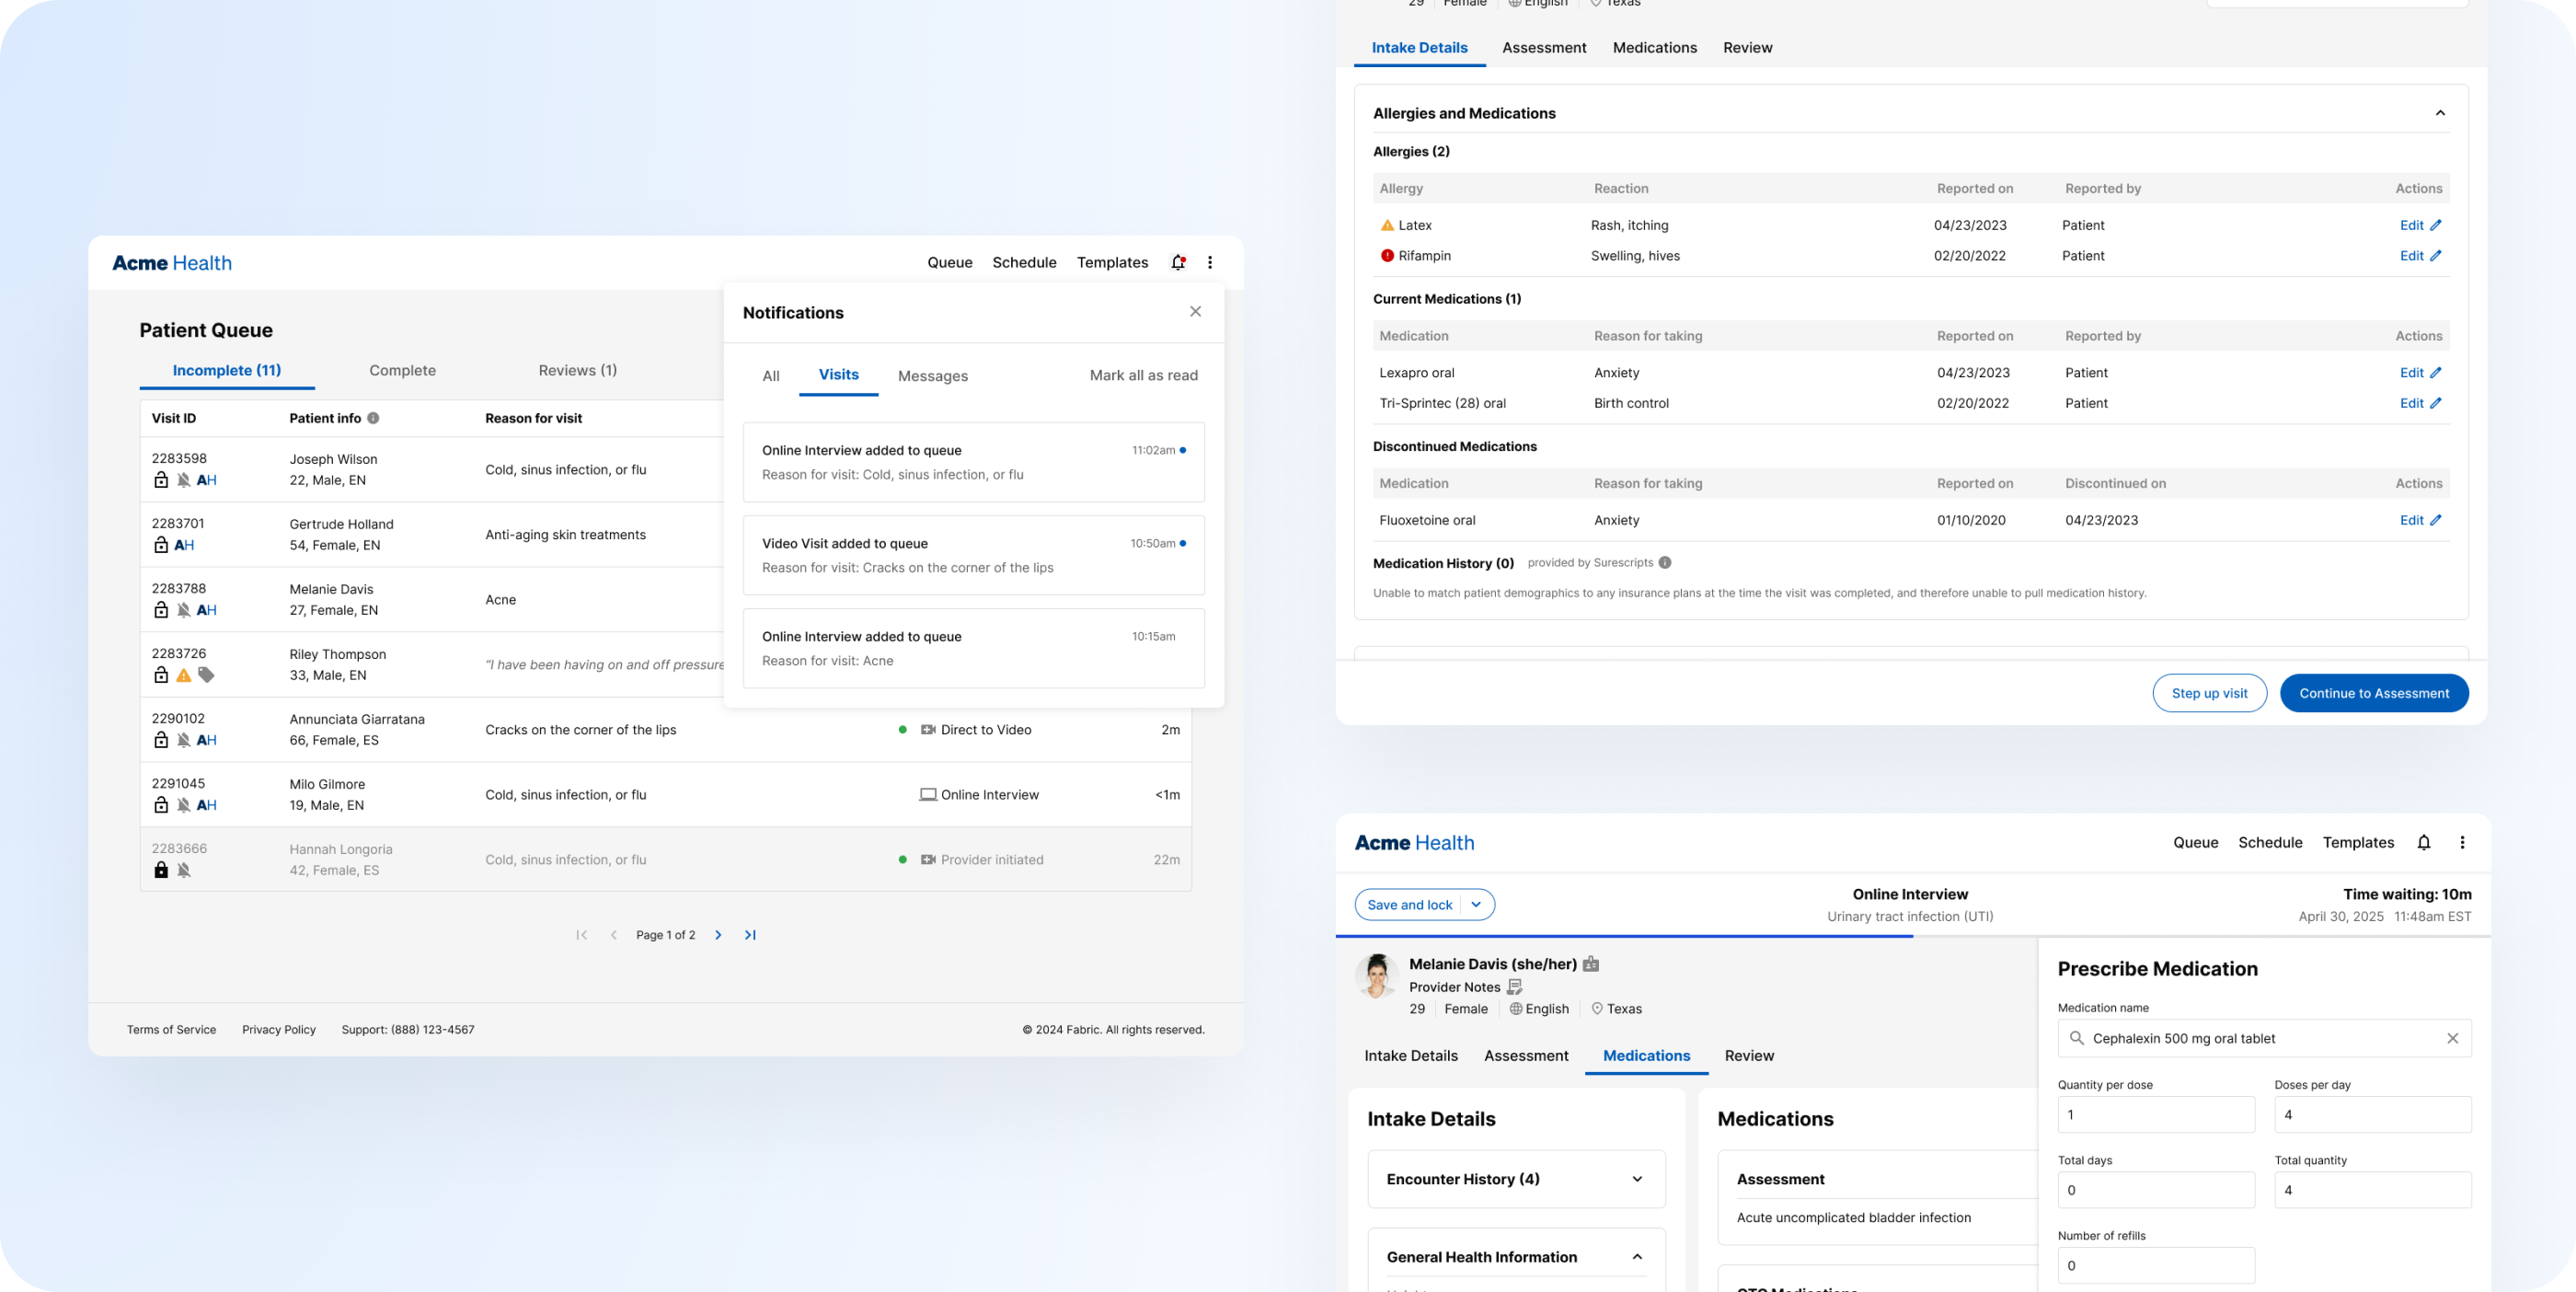Click the pencil edit icon for Latex allergy
The image size is (2576, 1292).
tap(2436, 225)
